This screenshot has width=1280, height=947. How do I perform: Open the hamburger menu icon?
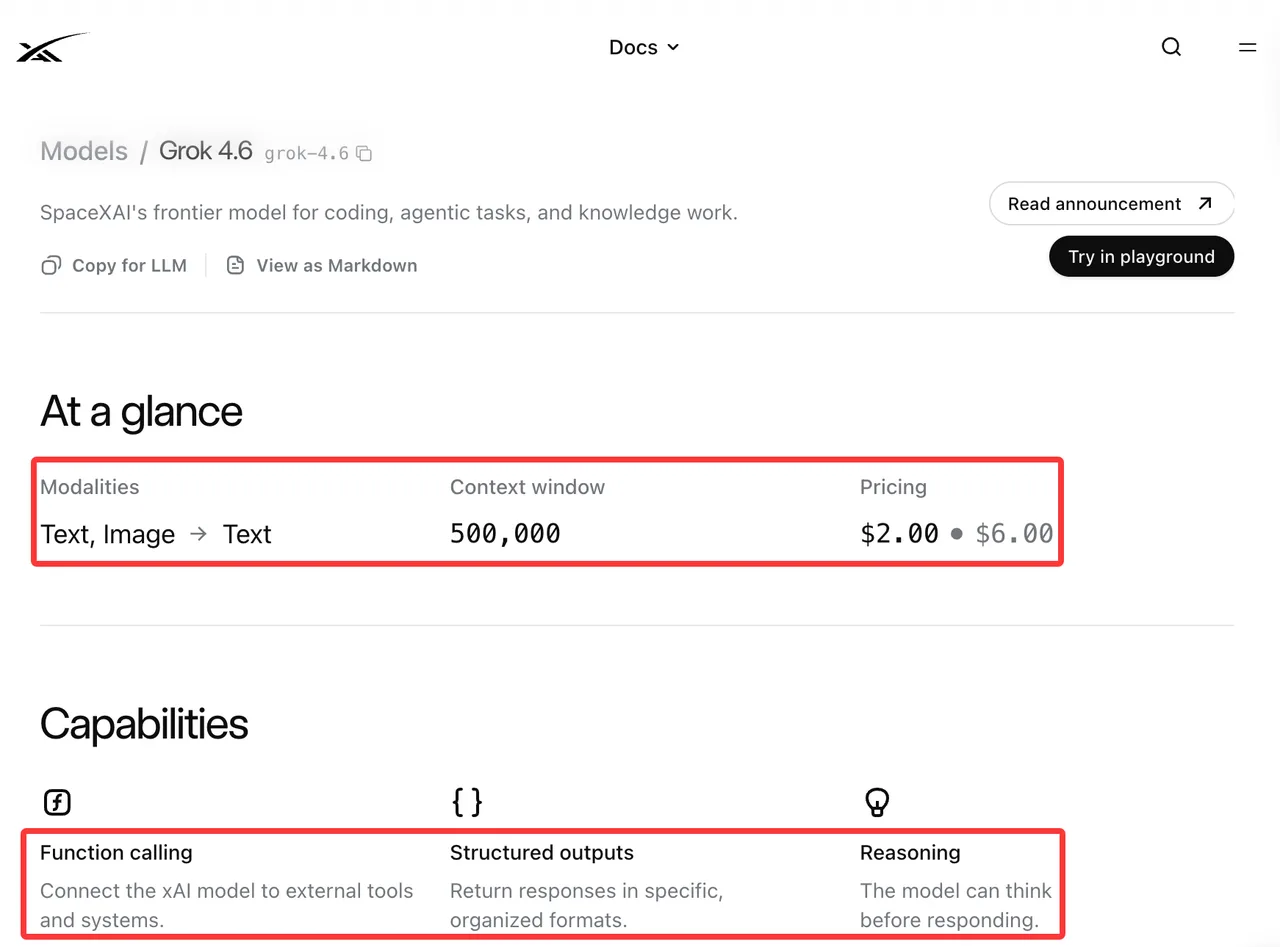click(1247, 47)
